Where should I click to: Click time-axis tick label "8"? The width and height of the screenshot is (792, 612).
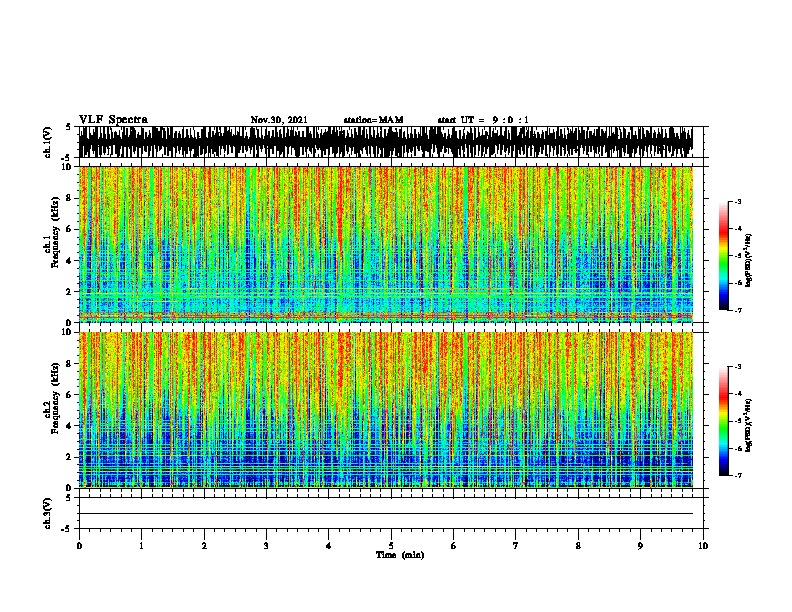(x=578, y=545)
